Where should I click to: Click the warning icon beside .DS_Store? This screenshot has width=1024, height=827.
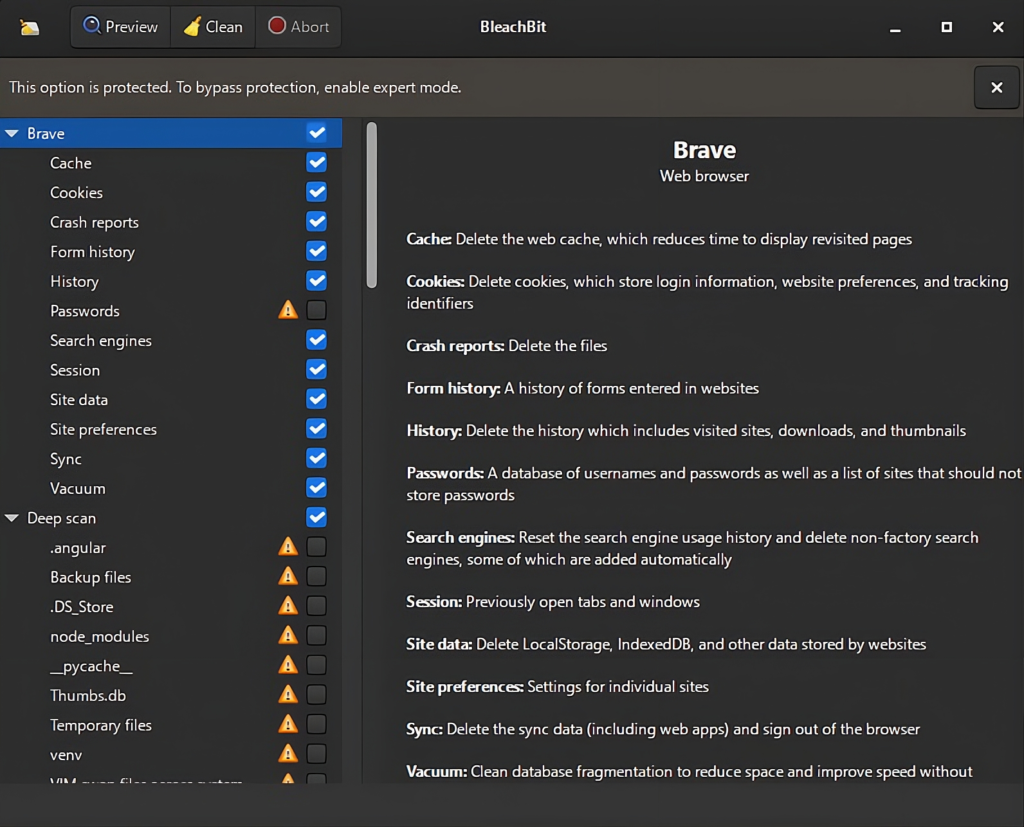(x=288, y=606)
